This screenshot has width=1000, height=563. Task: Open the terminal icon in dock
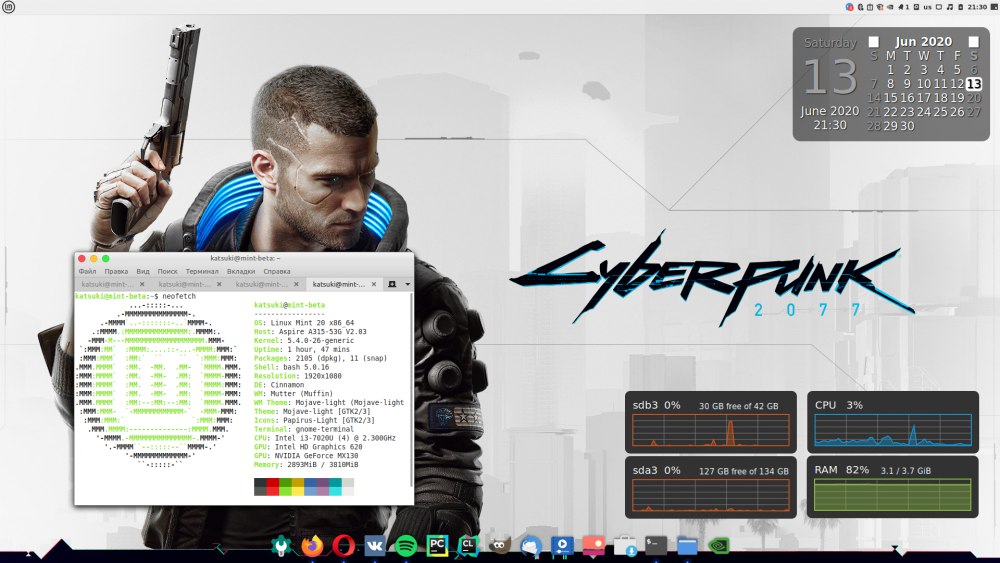[x=656, y=546]
